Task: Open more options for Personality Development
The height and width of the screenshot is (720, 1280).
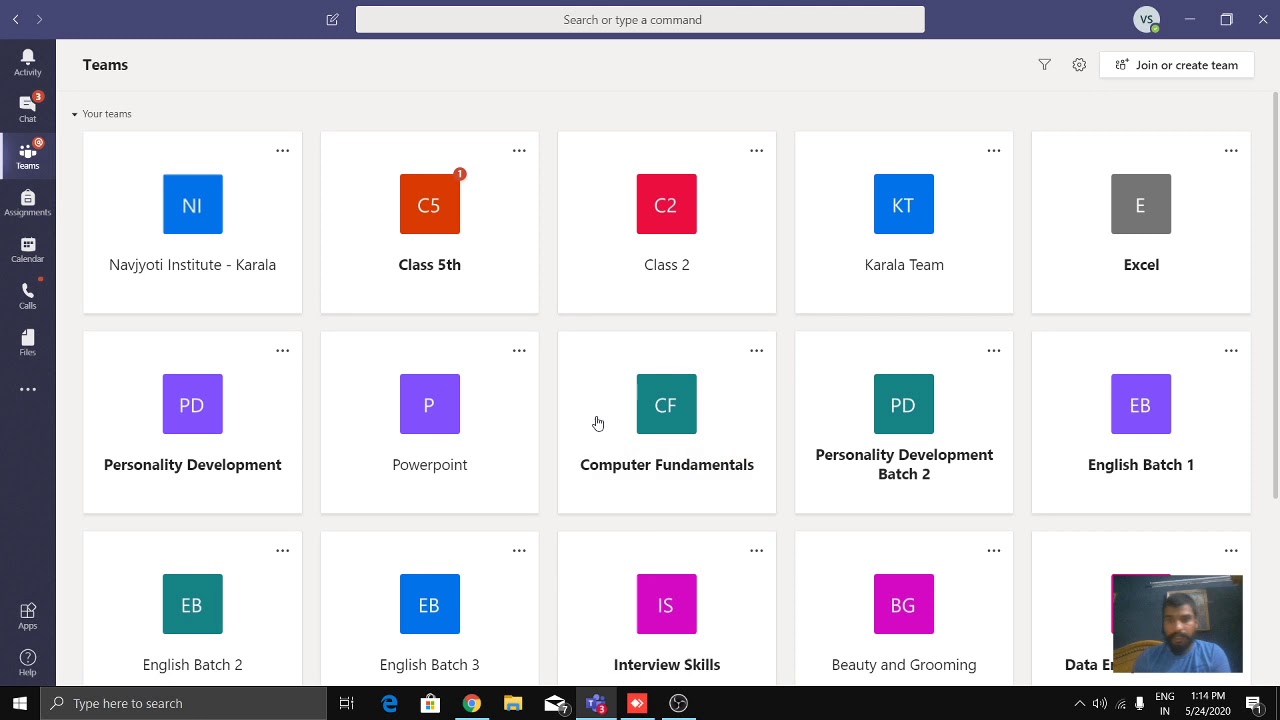Action: (282, 351)
